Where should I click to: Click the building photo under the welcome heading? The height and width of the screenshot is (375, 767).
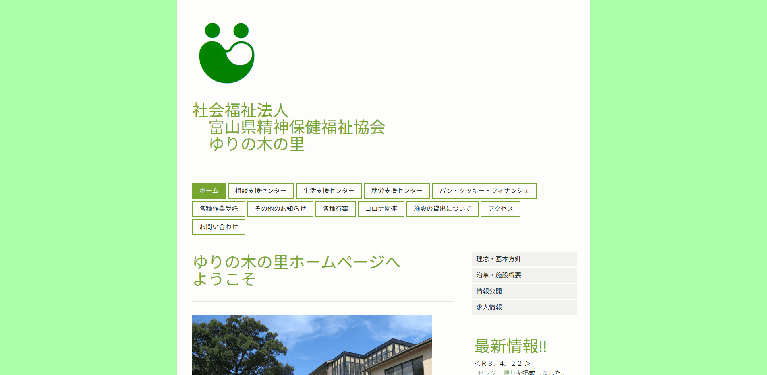[x=312, y=345]
